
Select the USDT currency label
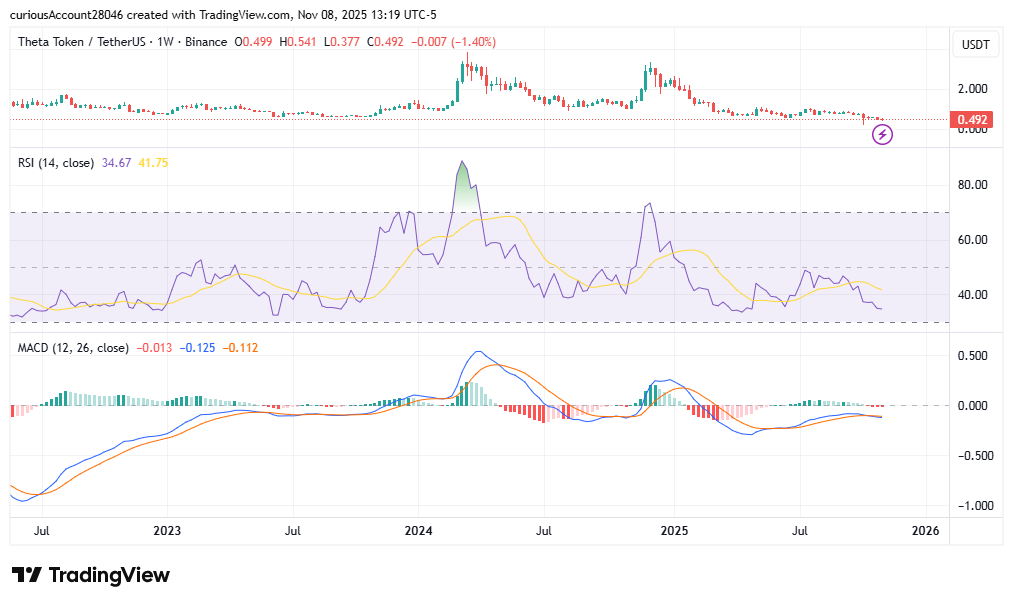pyautogui.click(x=973, y=44)
